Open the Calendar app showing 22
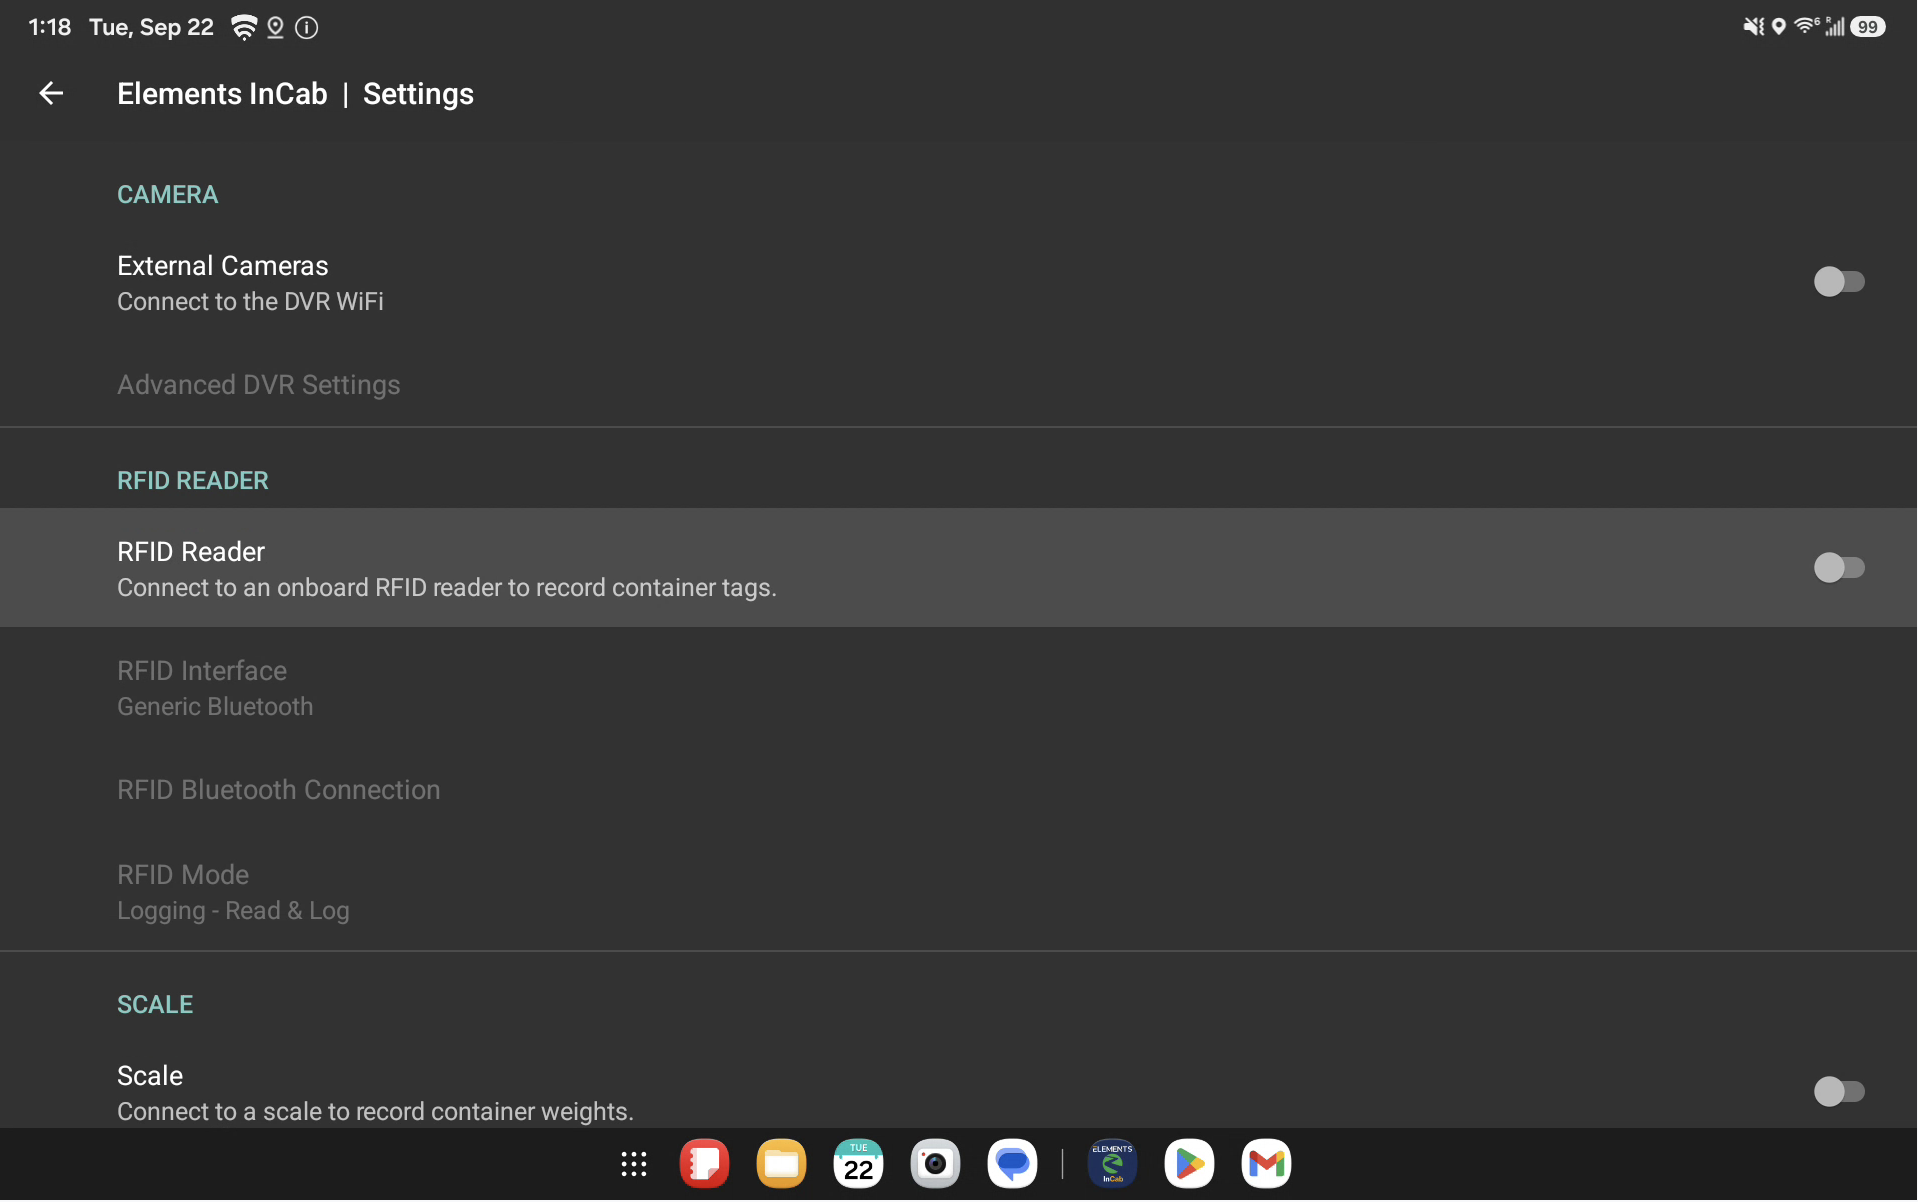 point(858,1164)
